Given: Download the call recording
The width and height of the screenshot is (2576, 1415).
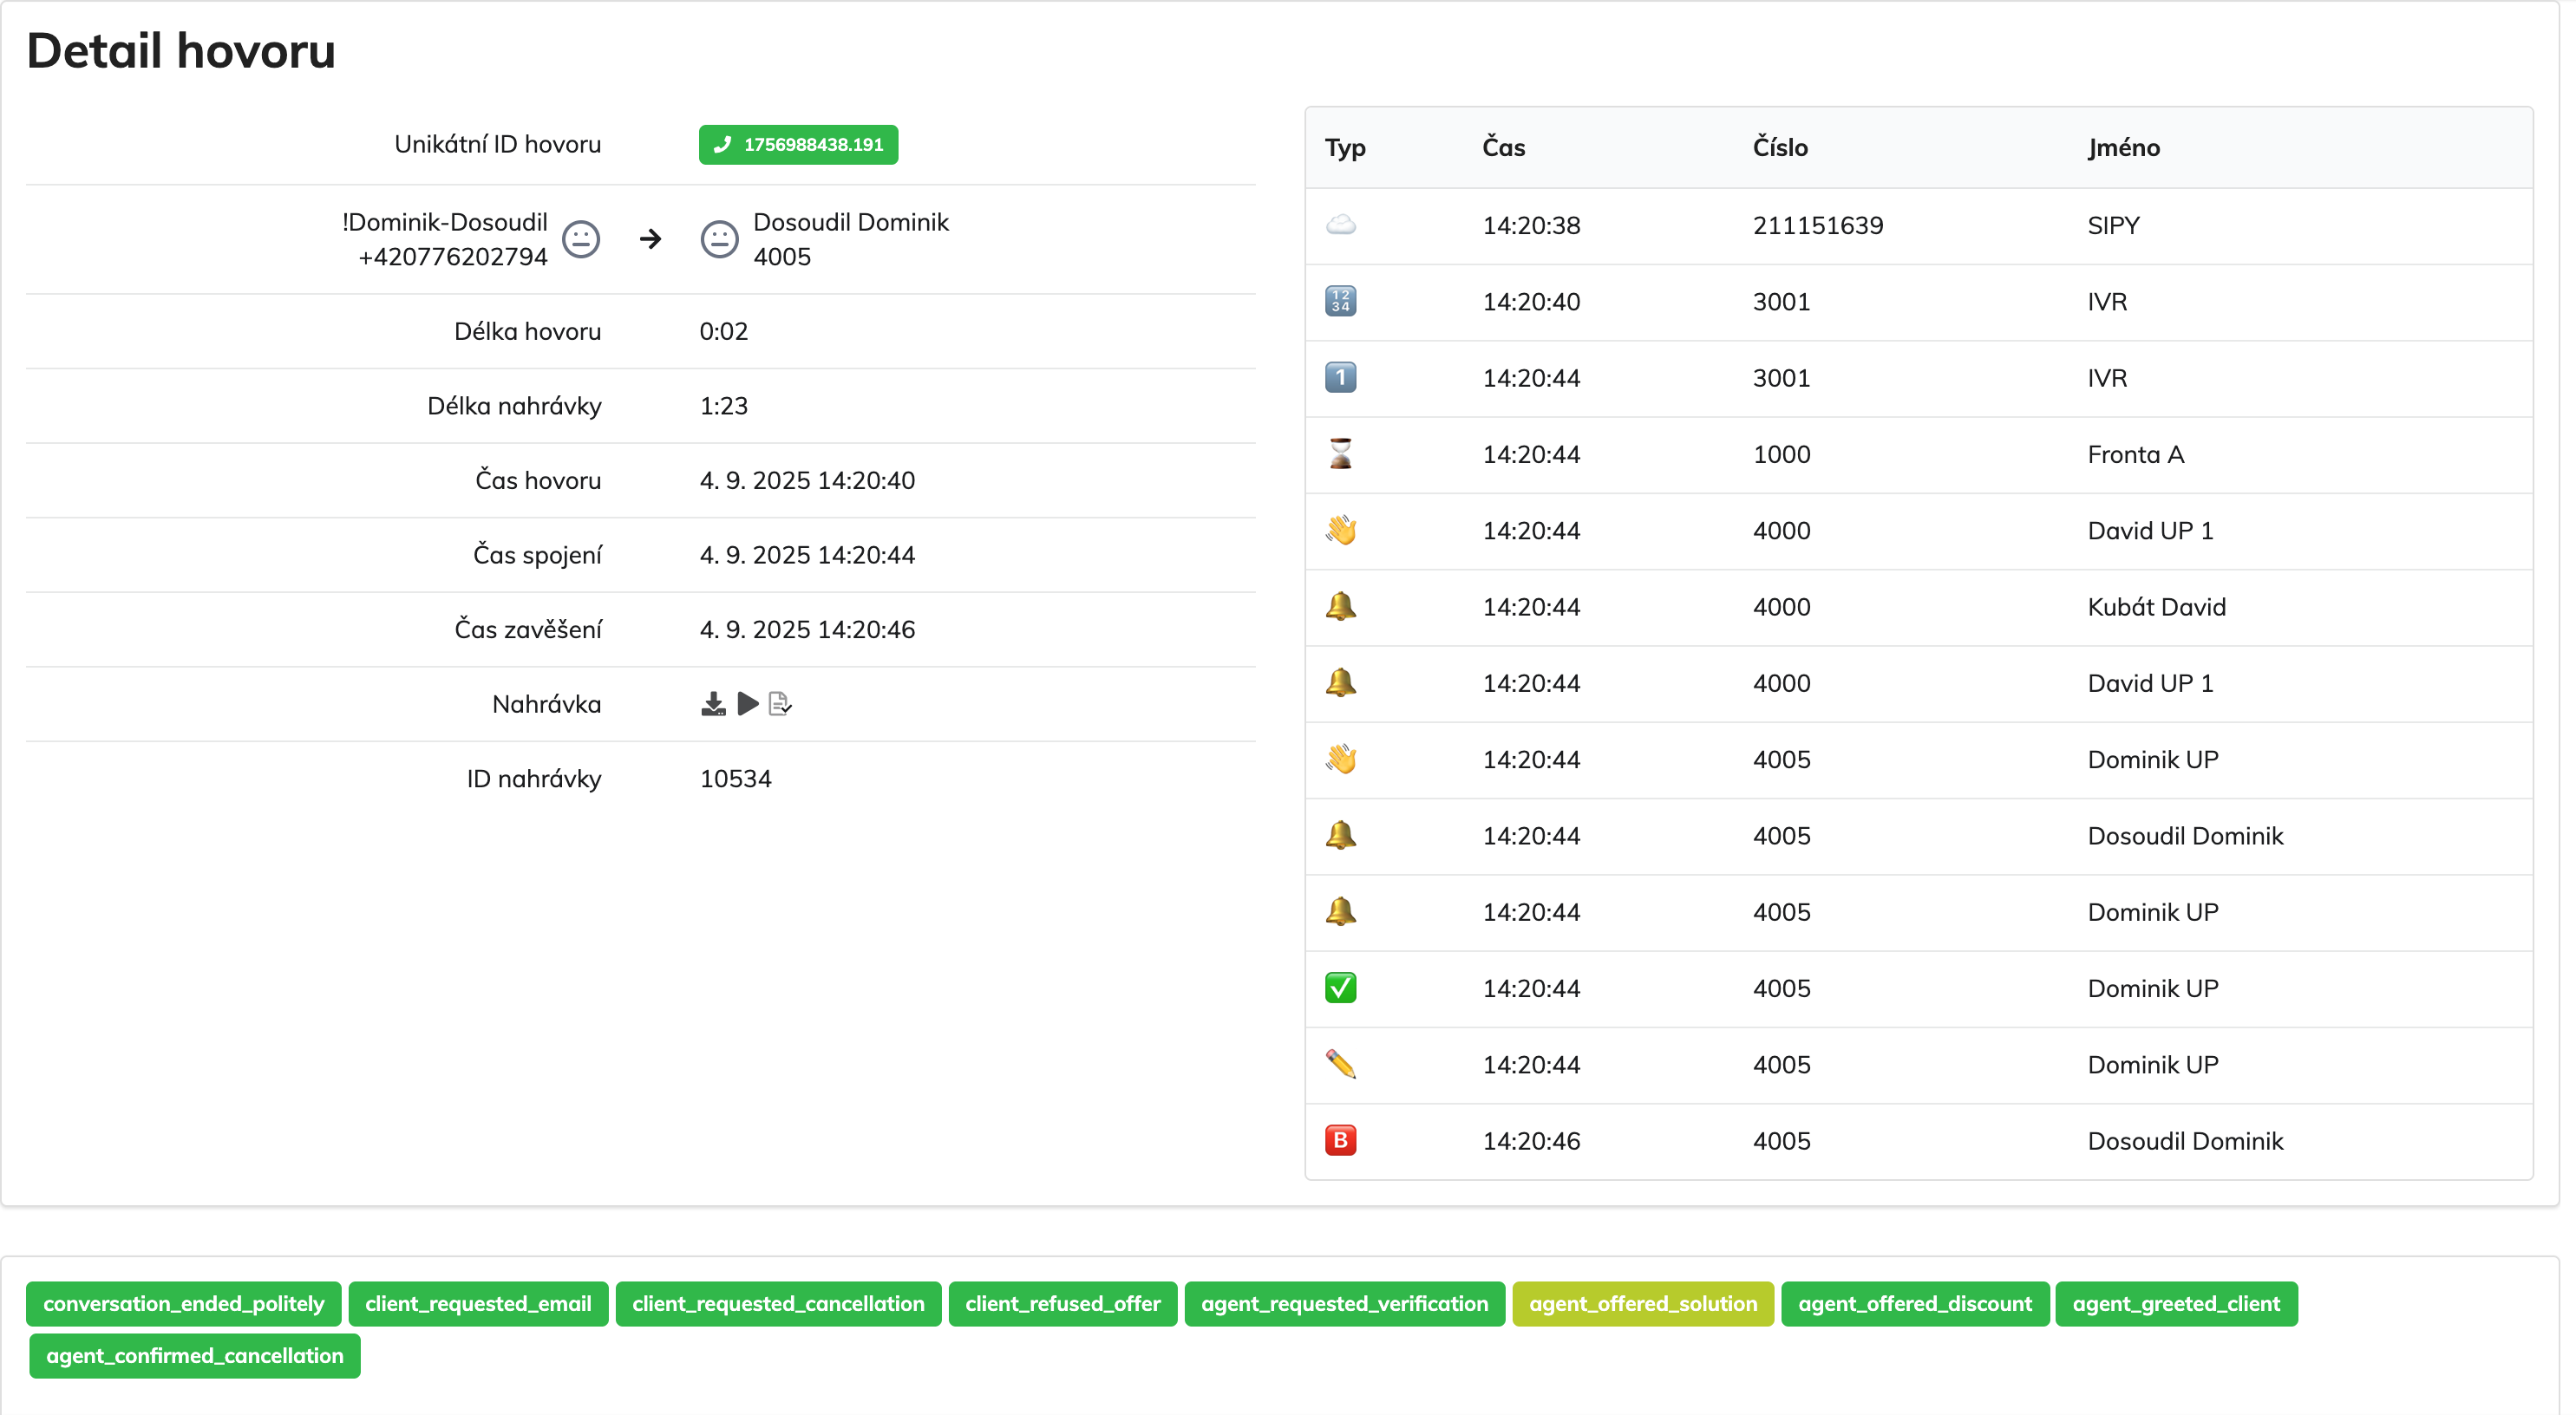Looking at the screenshot, I should coord(713,704).
